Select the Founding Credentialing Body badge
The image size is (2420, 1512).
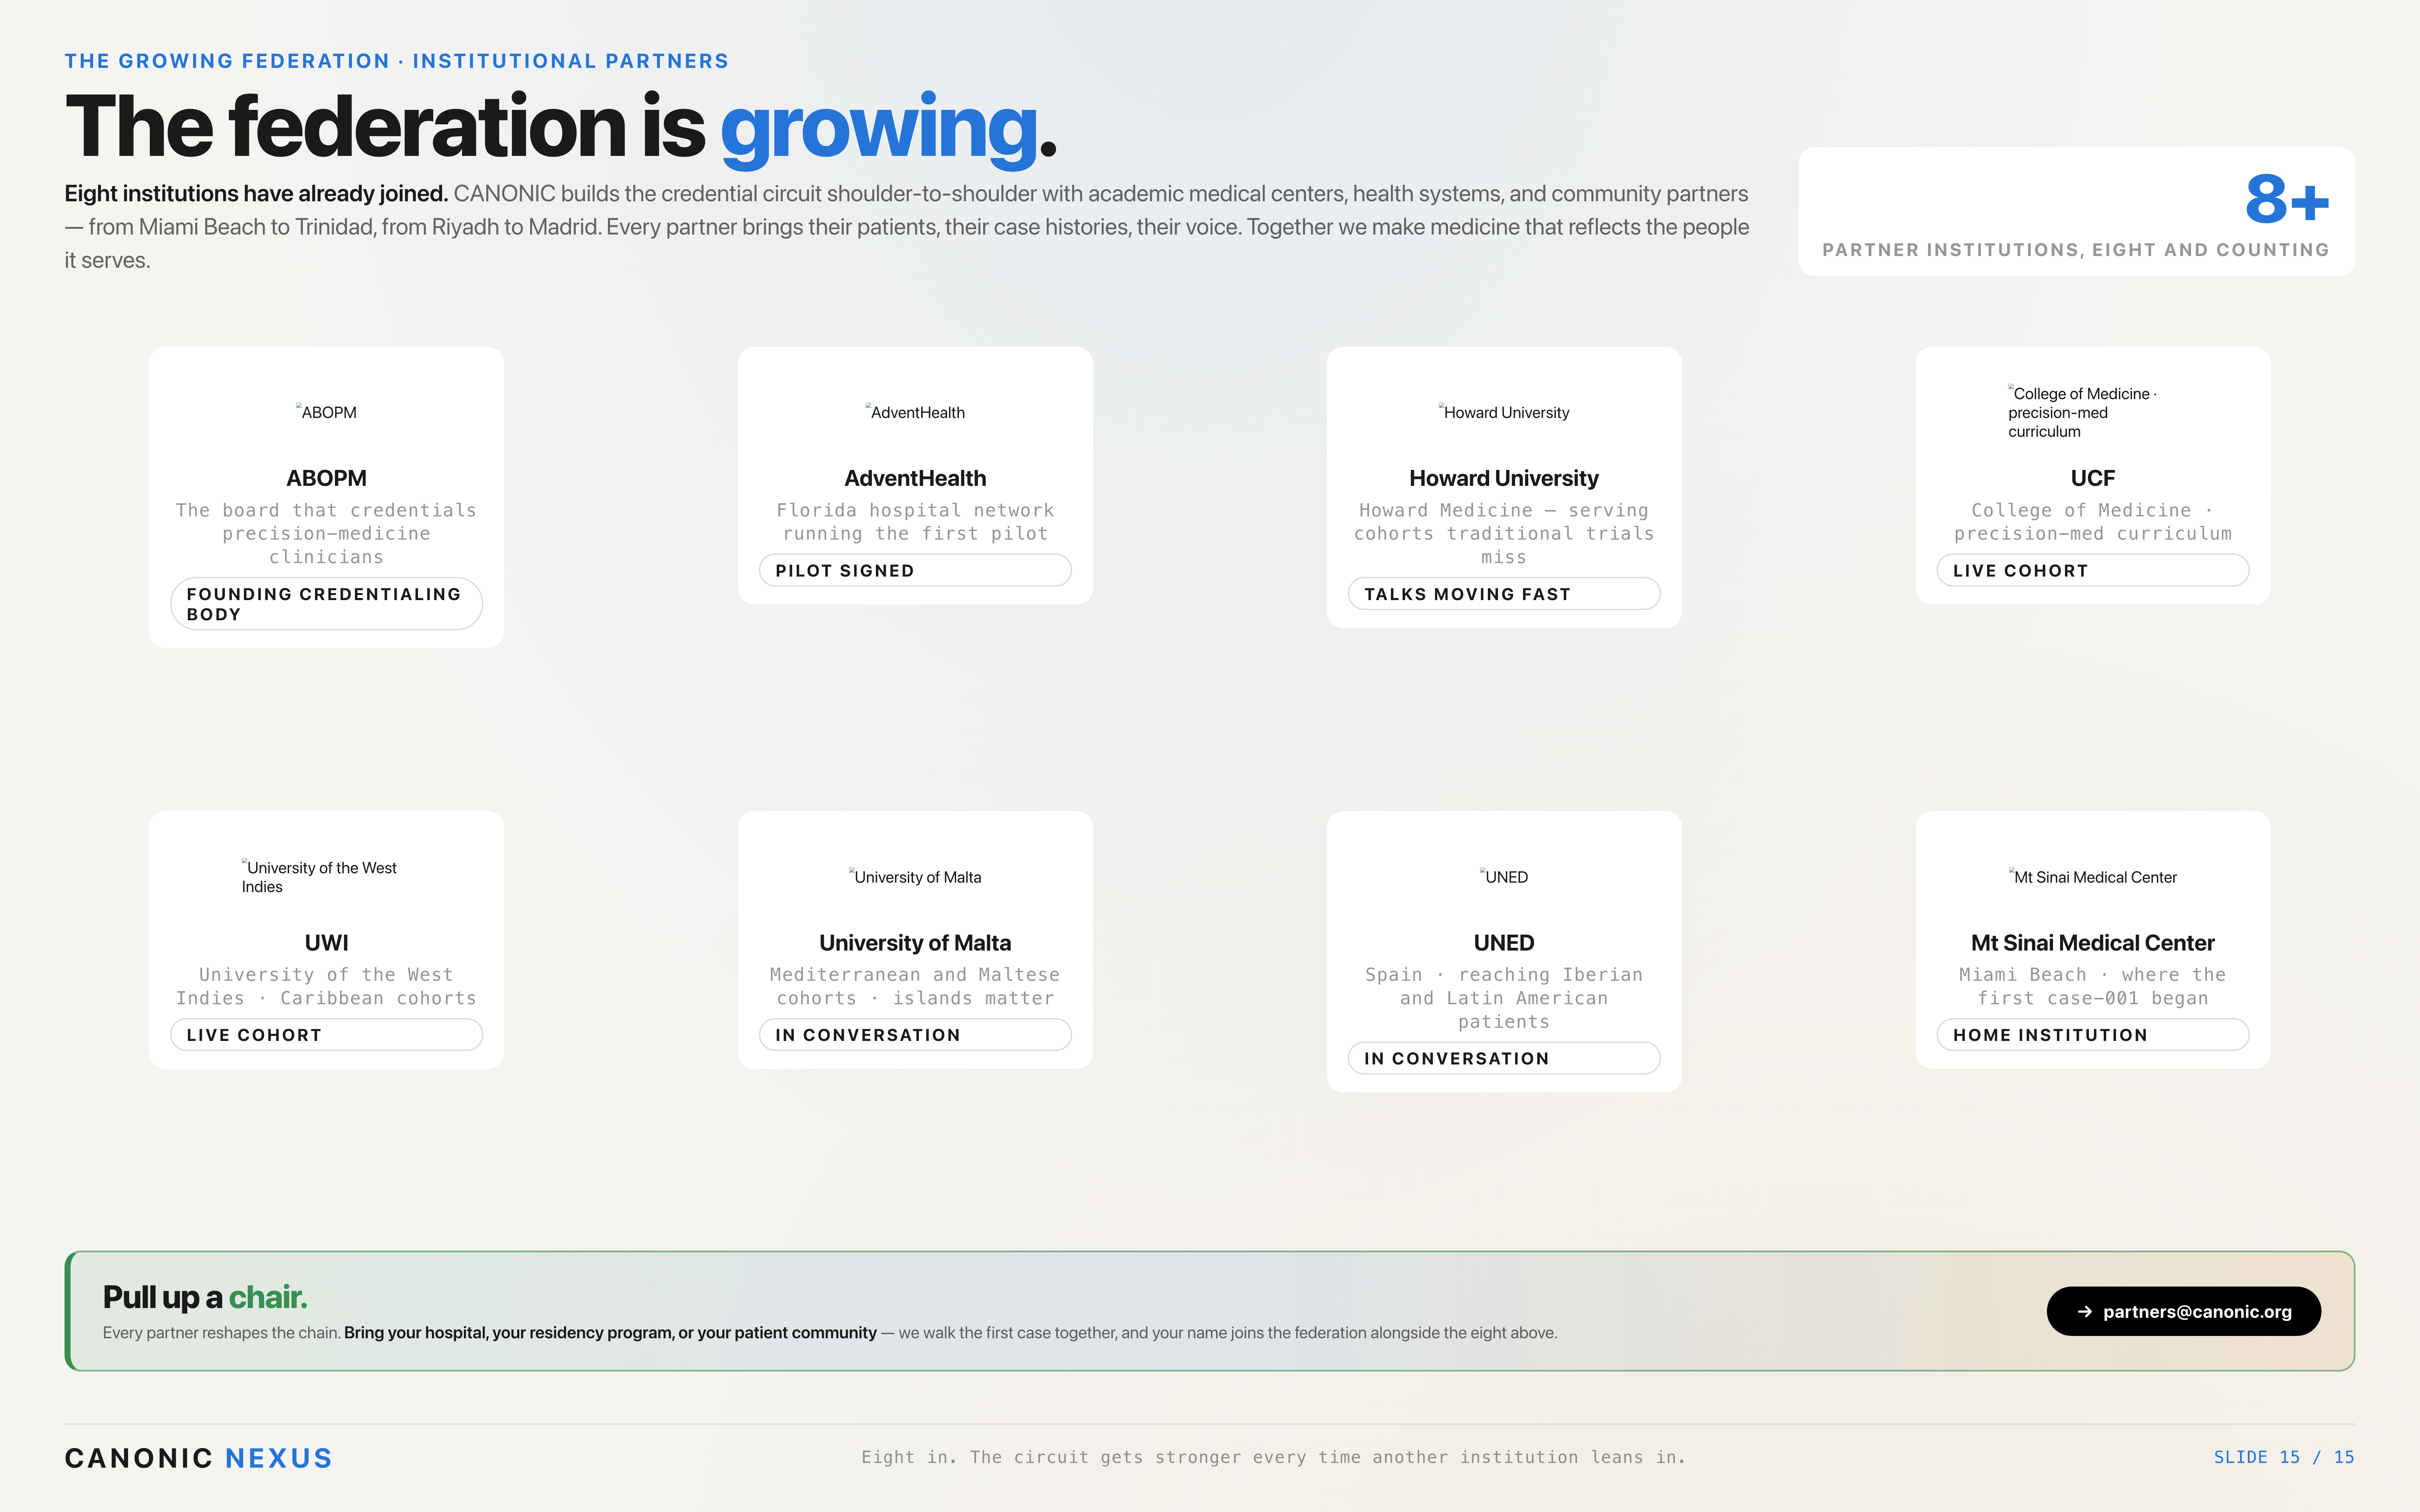[326, 604]
